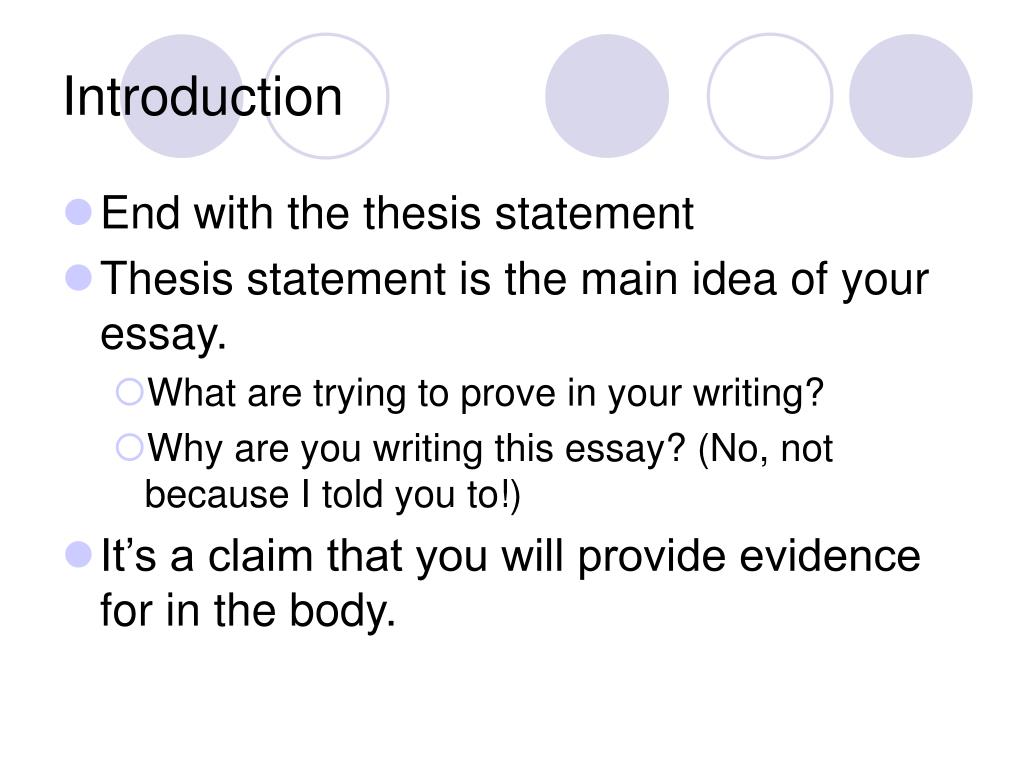Click the filled bullet before "Thesis statement is the main idea"
1024x768 pixels.
[79, 278]
